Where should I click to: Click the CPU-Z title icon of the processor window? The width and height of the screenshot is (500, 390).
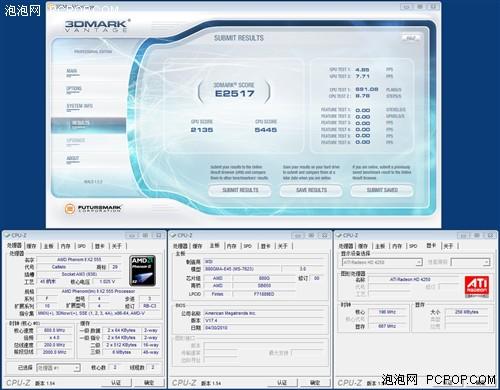tap(7, 235)
